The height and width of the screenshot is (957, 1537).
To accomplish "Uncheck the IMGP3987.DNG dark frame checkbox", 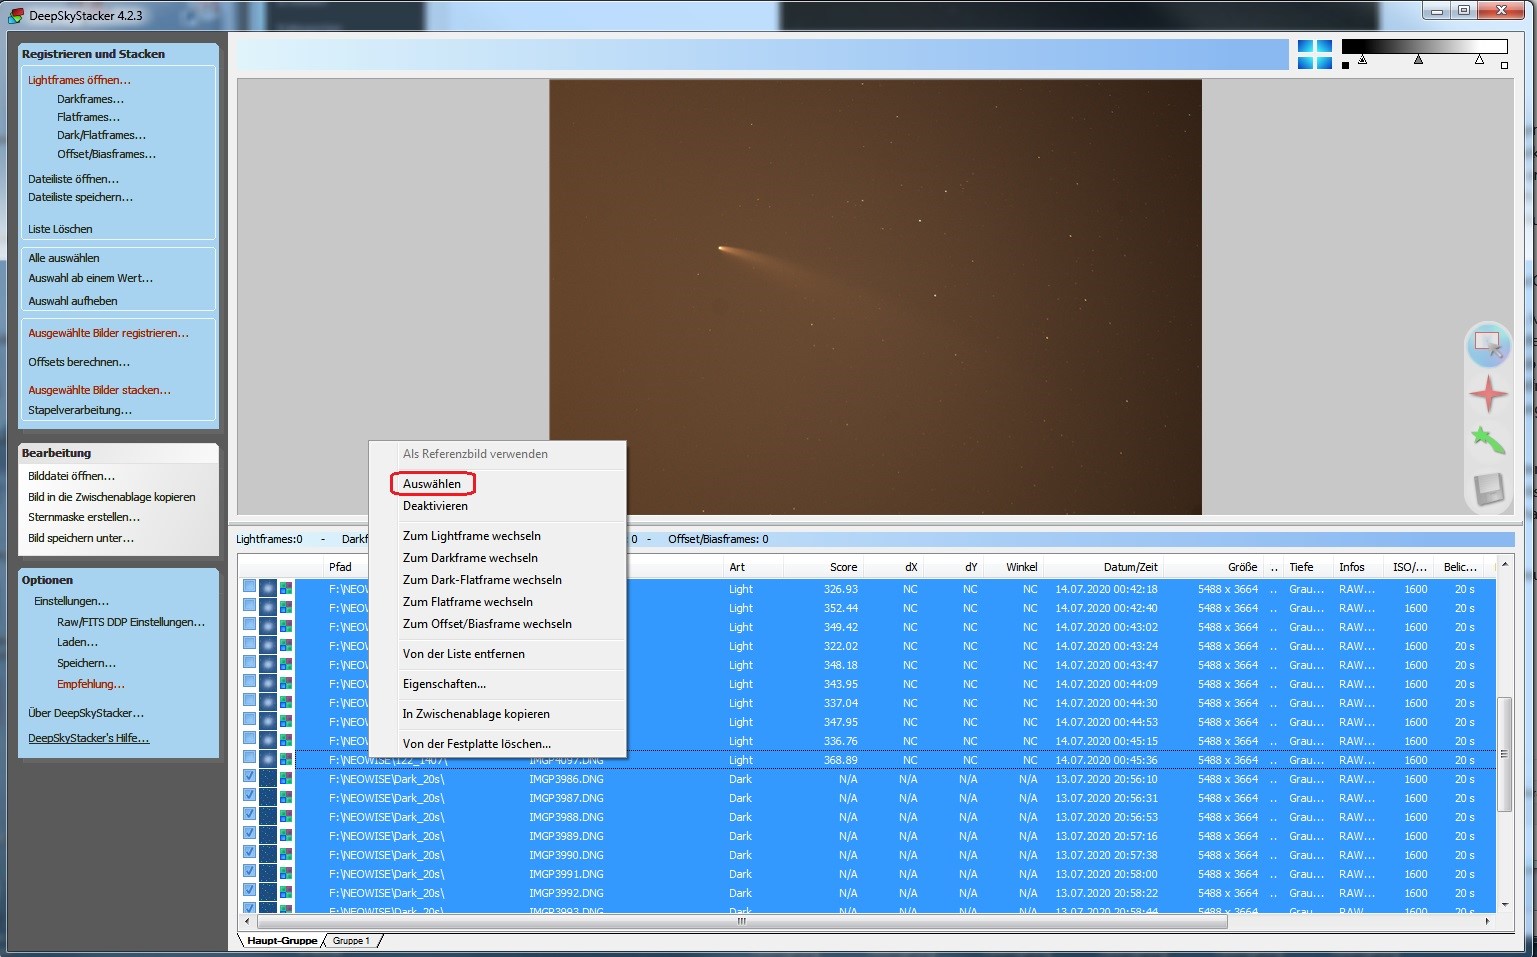I will coord(249,797).
